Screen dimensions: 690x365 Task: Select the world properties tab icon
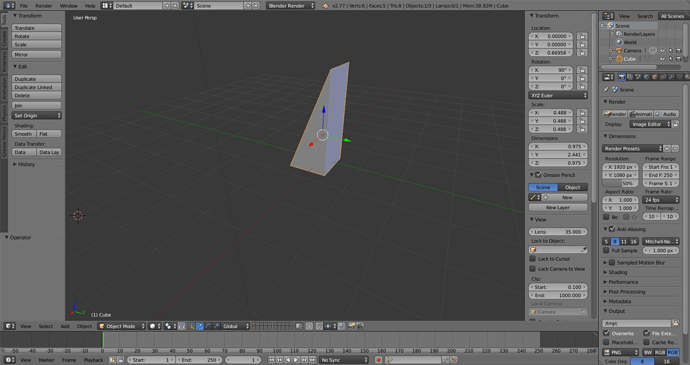[646, 77]
